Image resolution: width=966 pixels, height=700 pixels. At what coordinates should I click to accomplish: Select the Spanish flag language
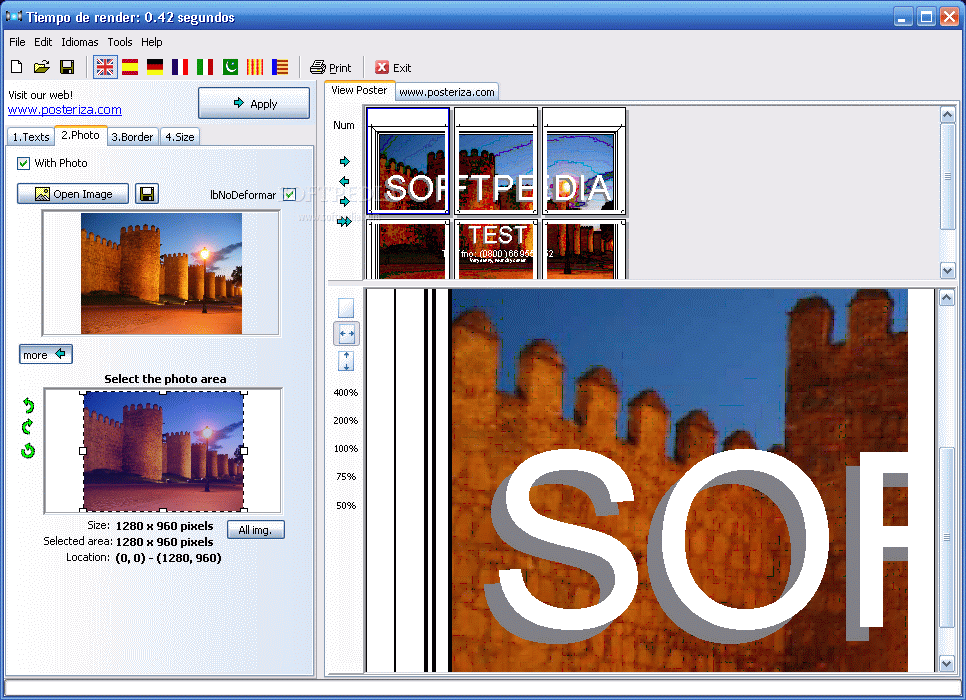[x=130, y=67]
